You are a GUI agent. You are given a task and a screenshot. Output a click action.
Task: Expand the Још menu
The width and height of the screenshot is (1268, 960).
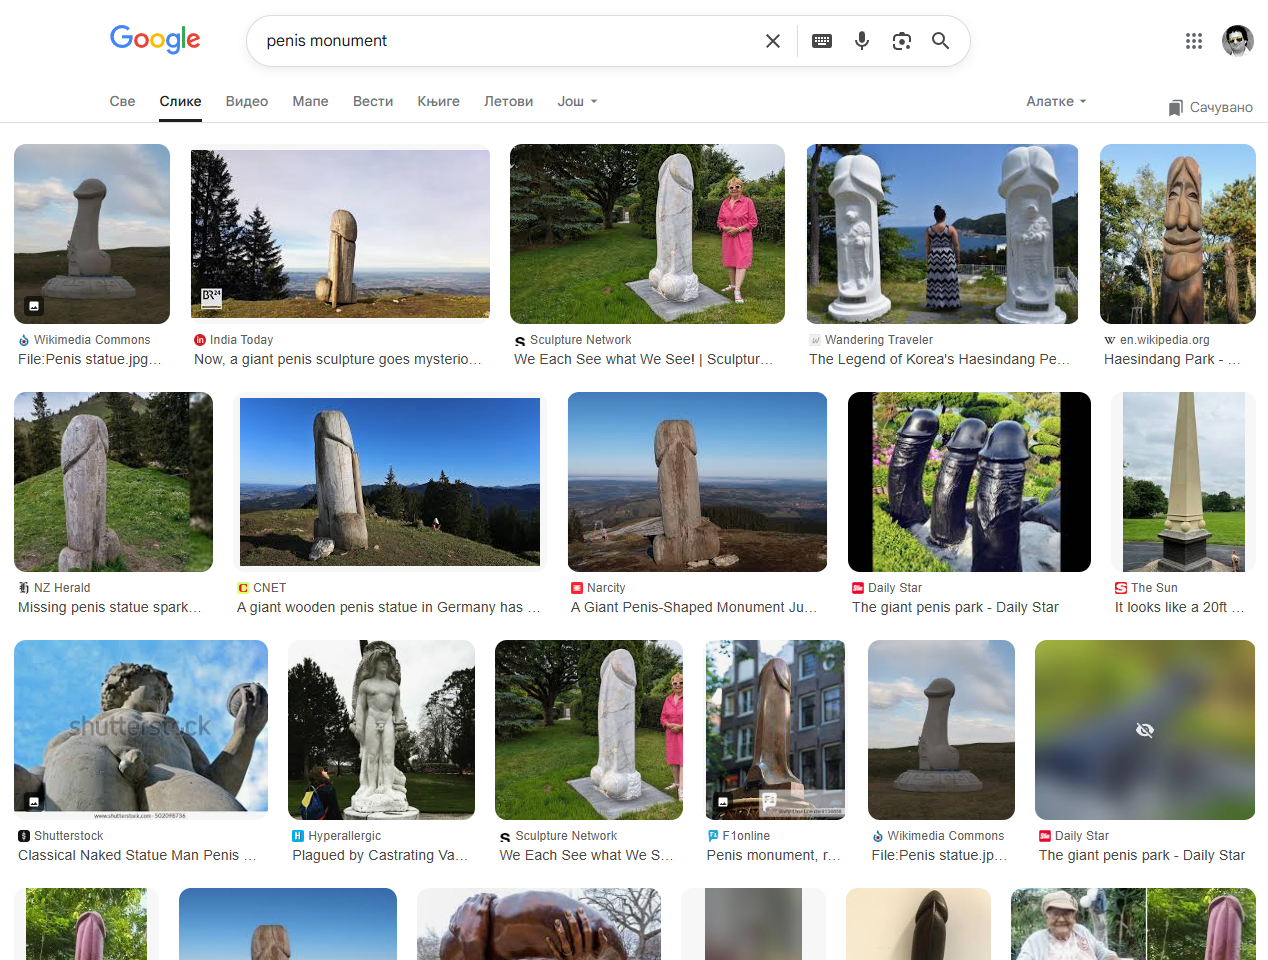coord(577,101)
